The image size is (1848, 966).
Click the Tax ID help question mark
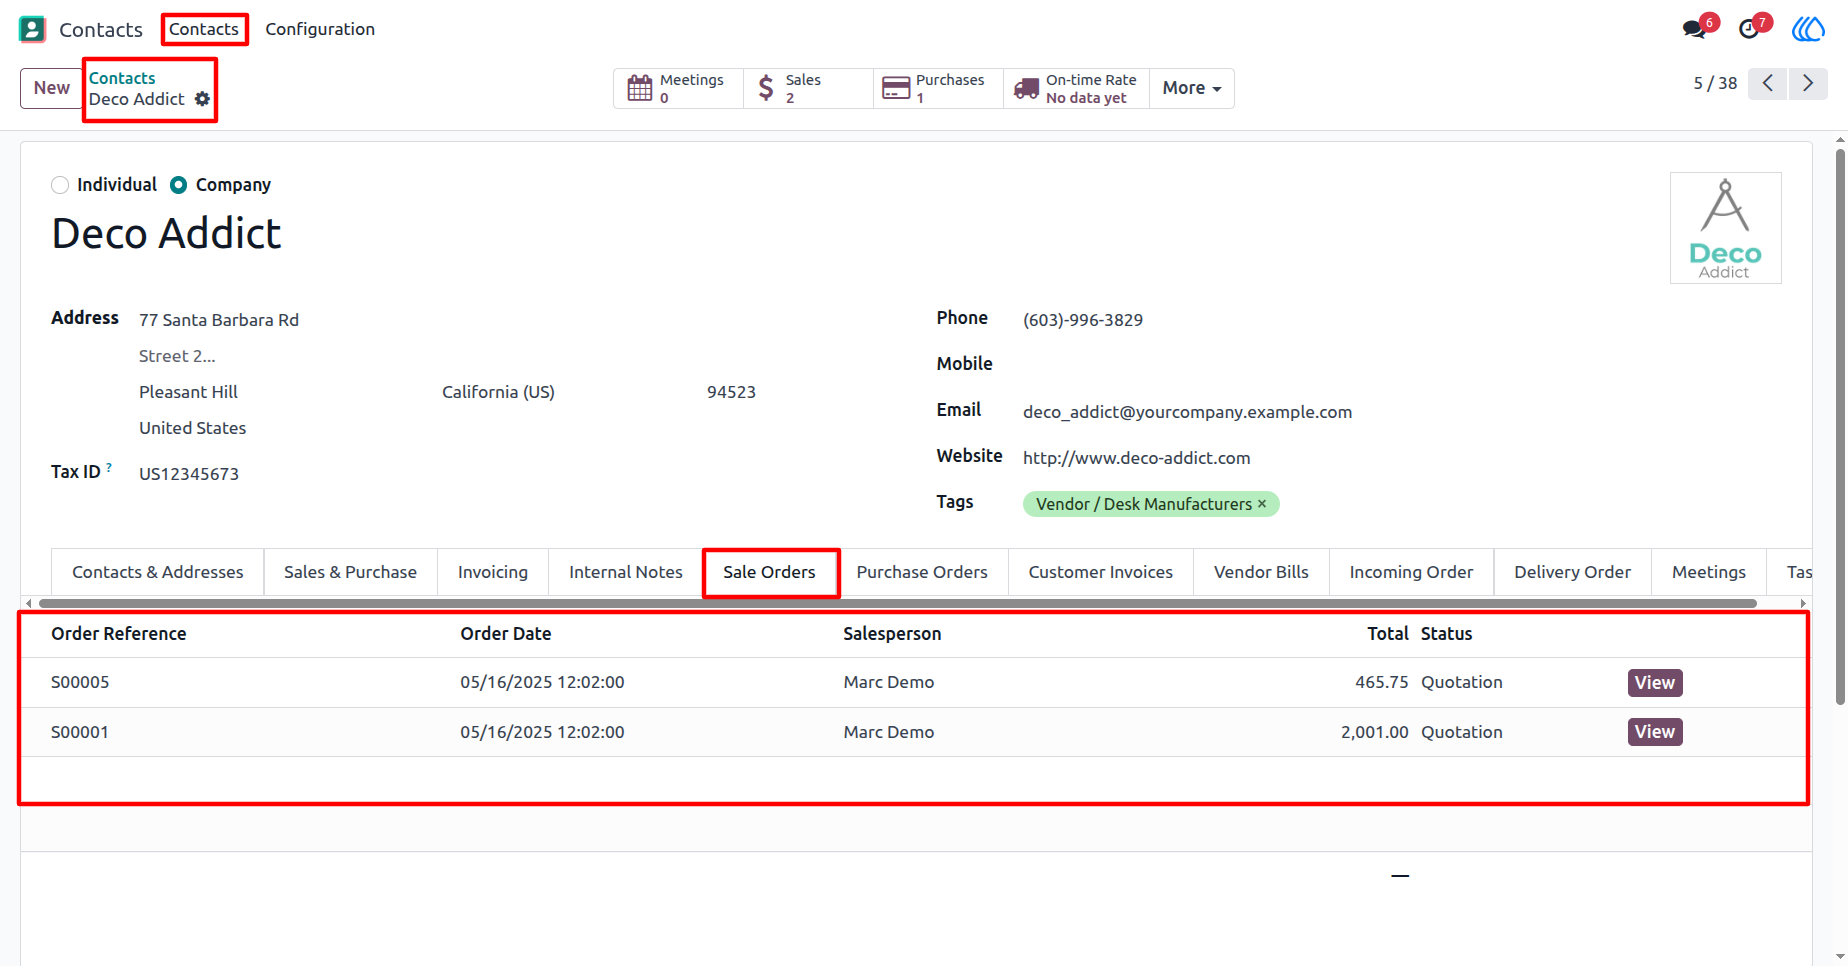pyautogui.click(x=109, y=467)
